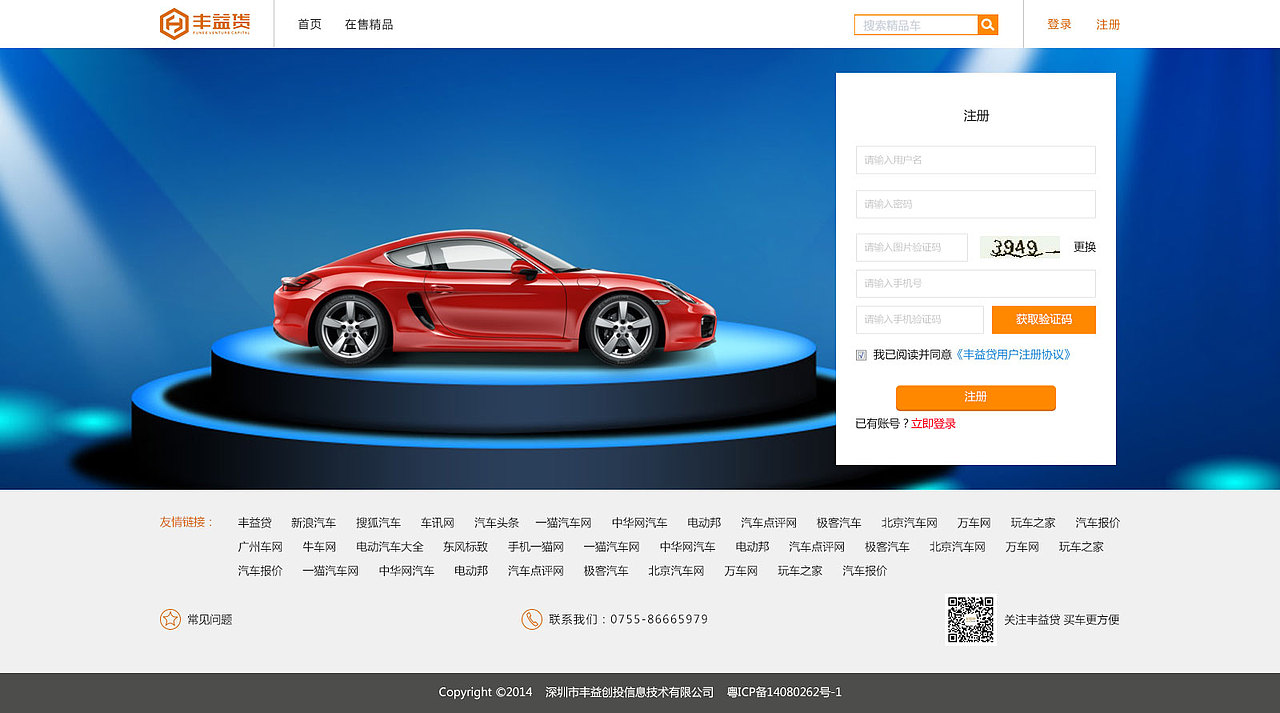Open the 《丰益贷用户注册协议》 agreement link

tap(1013, 354)
